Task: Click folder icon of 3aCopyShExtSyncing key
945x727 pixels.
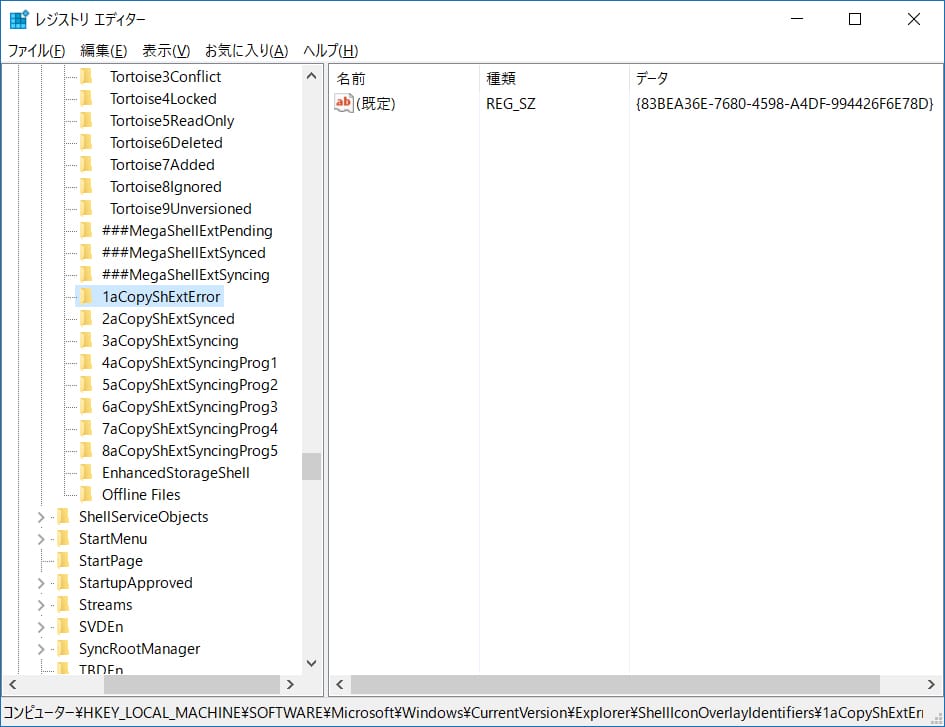Action: click(x=87, y=341)
